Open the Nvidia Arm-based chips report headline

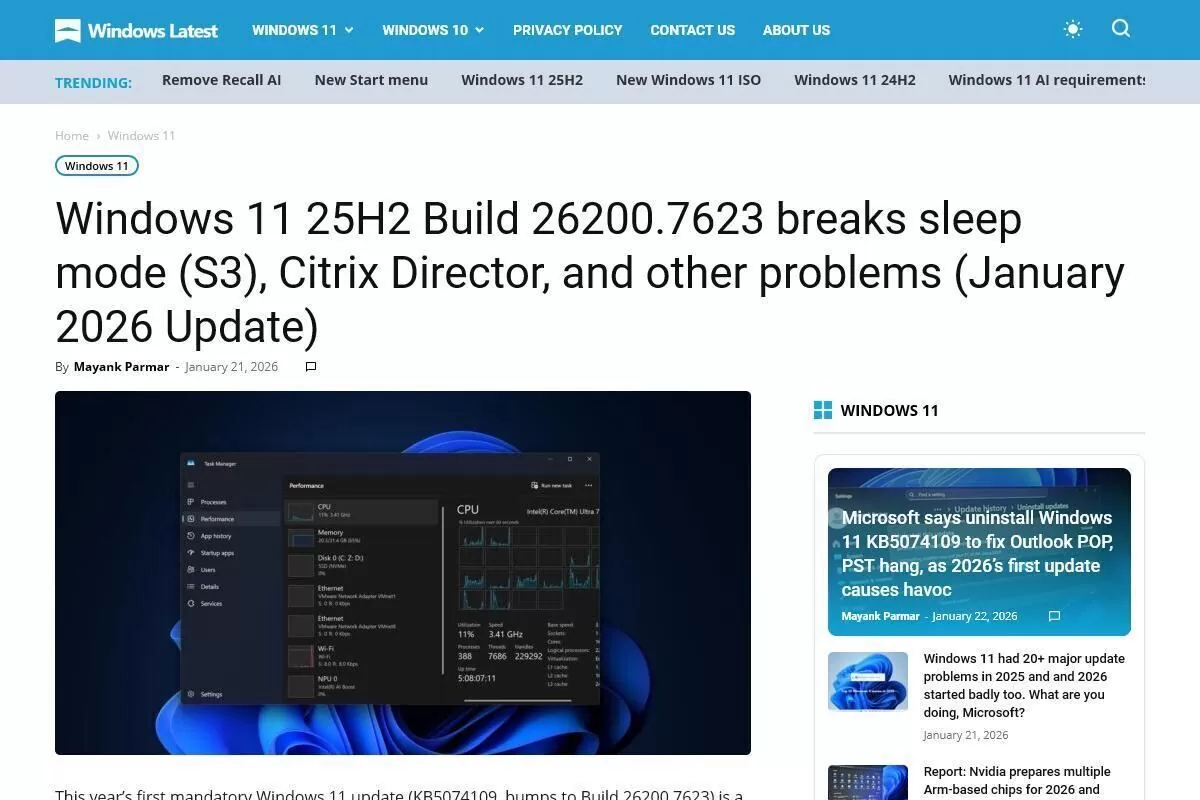[1016, 780]
